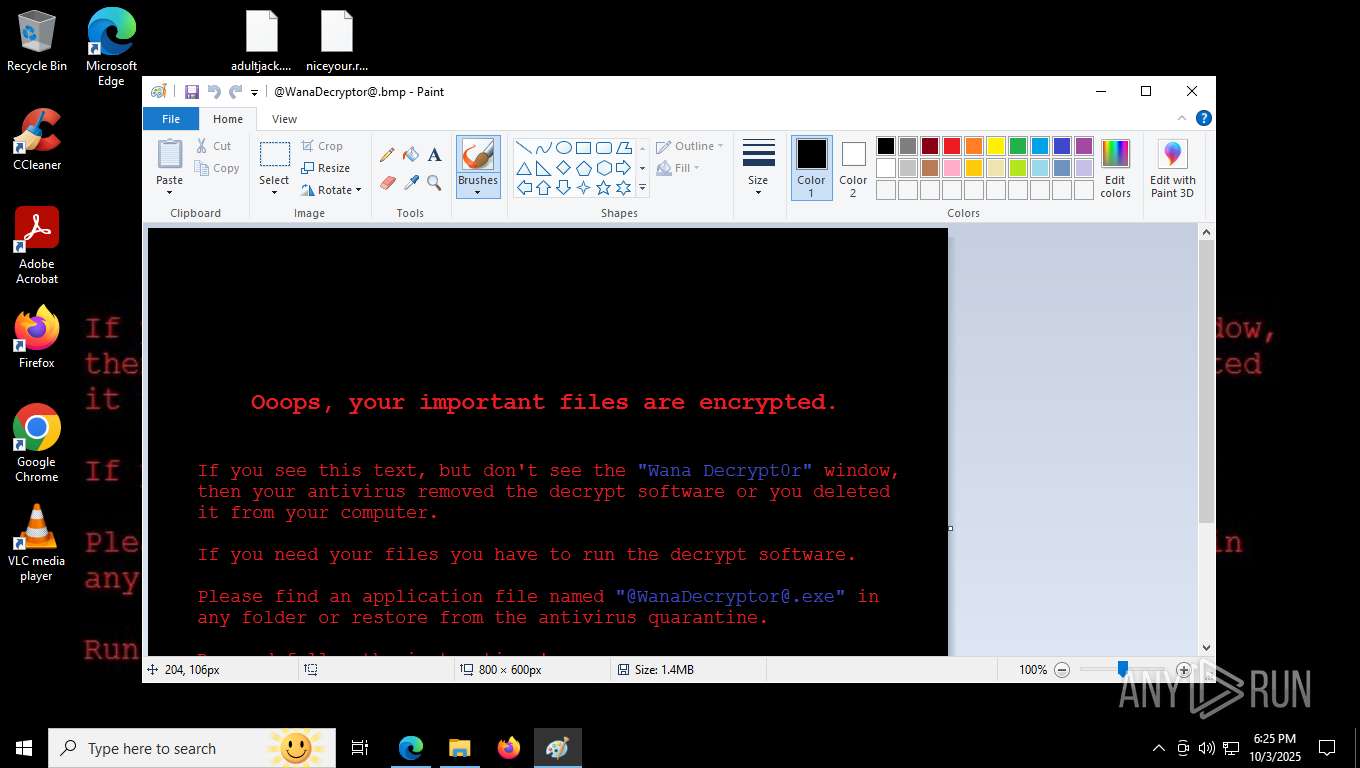Viewport: 1360px width, 768px height.
Task: Open Paint Help question mark
Action: point(1204,118)
